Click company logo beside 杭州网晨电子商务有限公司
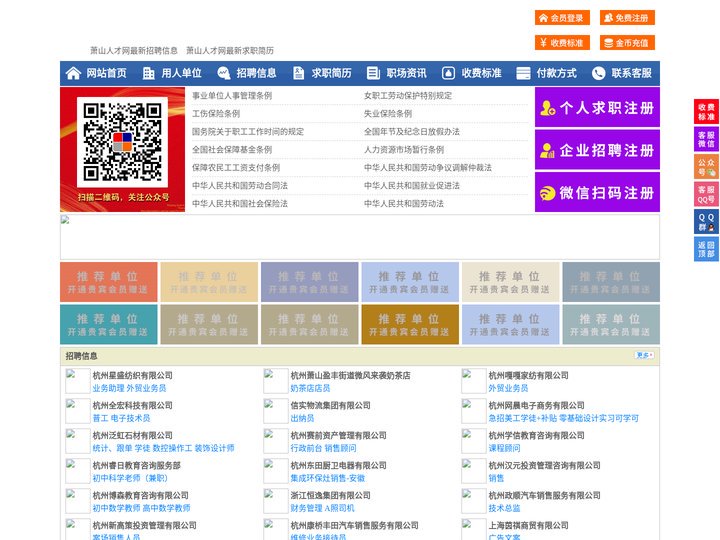This screenshot has width=720, height=540. (473, 411)
